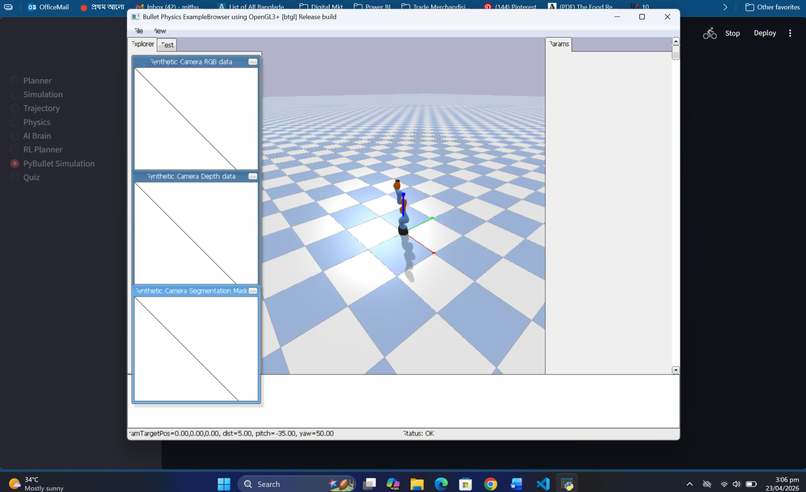Click the Deploy button in background app
This screenshot has height=492, width=806.
764,33
